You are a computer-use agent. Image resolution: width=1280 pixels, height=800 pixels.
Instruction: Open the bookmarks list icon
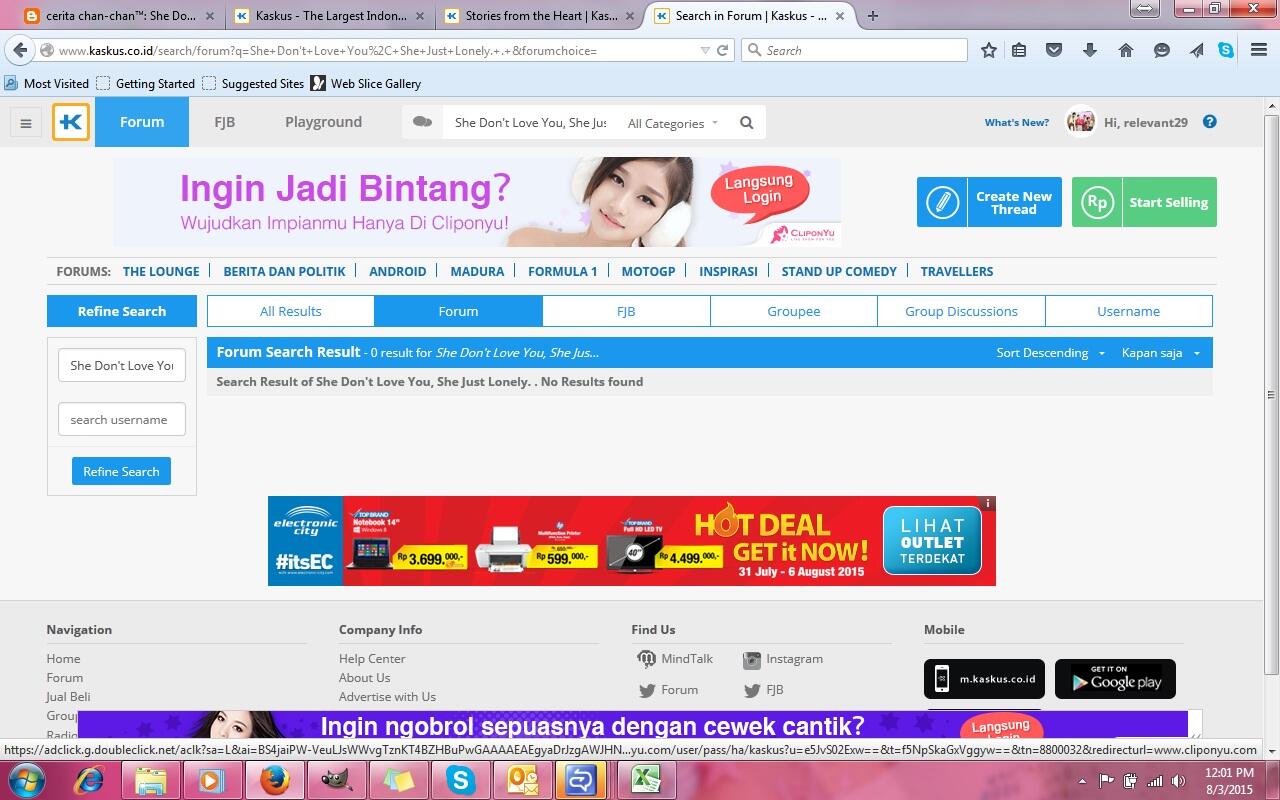click(1019, 50)
